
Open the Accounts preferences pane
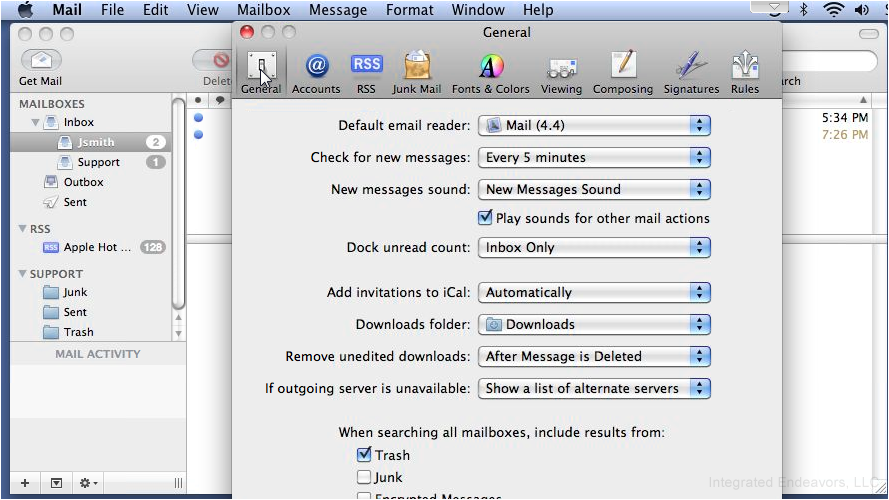[316, 74]
